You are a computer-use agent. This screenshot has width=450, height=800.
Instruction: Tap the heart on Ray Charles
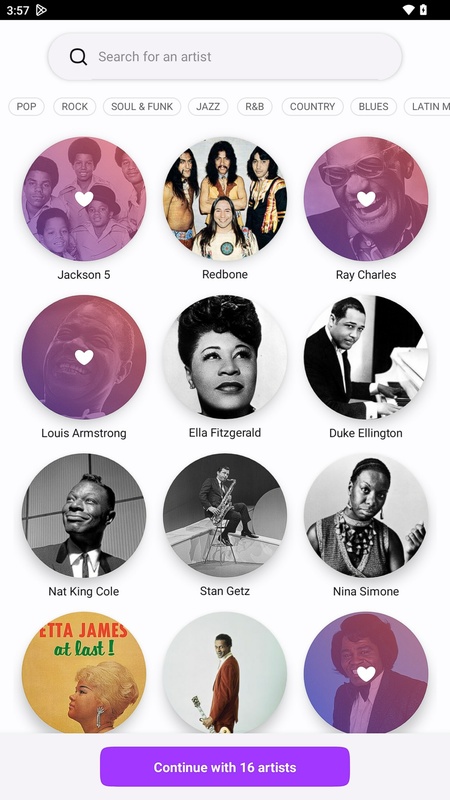pyautogui.click(x=366, y=199)
